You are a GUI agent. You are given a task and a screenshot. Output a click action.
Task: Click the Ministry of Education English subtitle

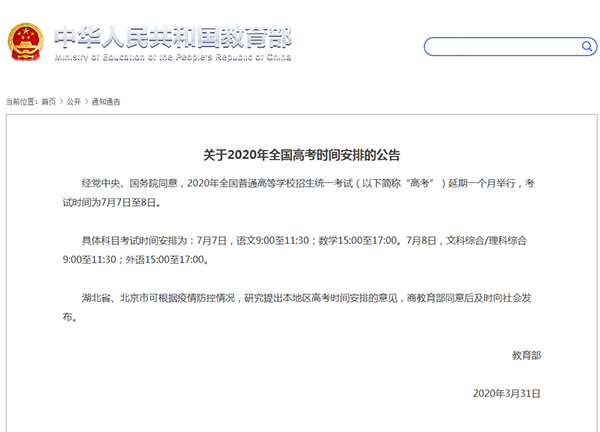tap(173, 57)
